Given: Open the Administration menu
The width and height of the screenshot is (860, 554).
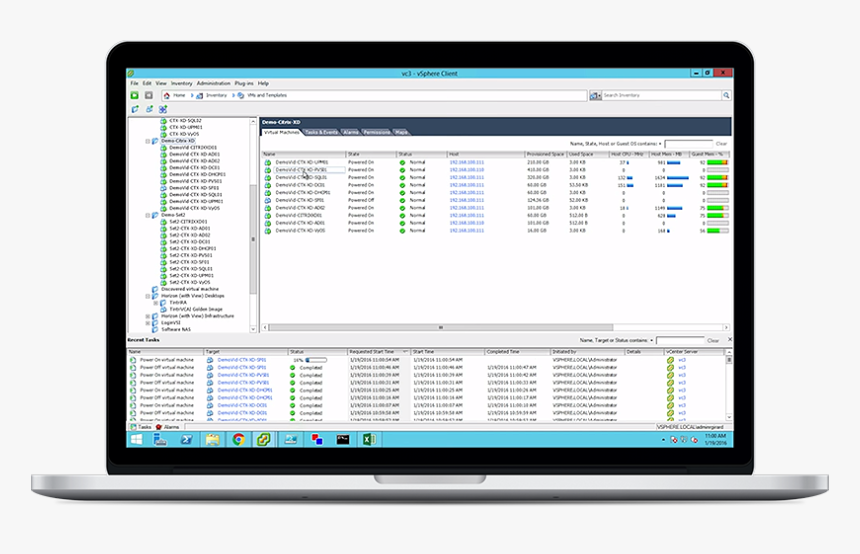Looking at the screenshot, I should point(213,83).
